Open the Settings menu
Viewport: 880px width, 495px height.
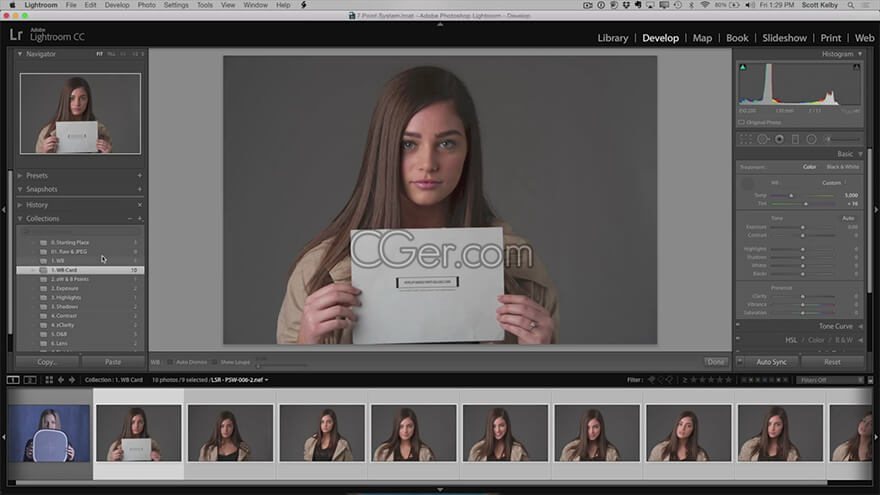click(x=176, y=5)
